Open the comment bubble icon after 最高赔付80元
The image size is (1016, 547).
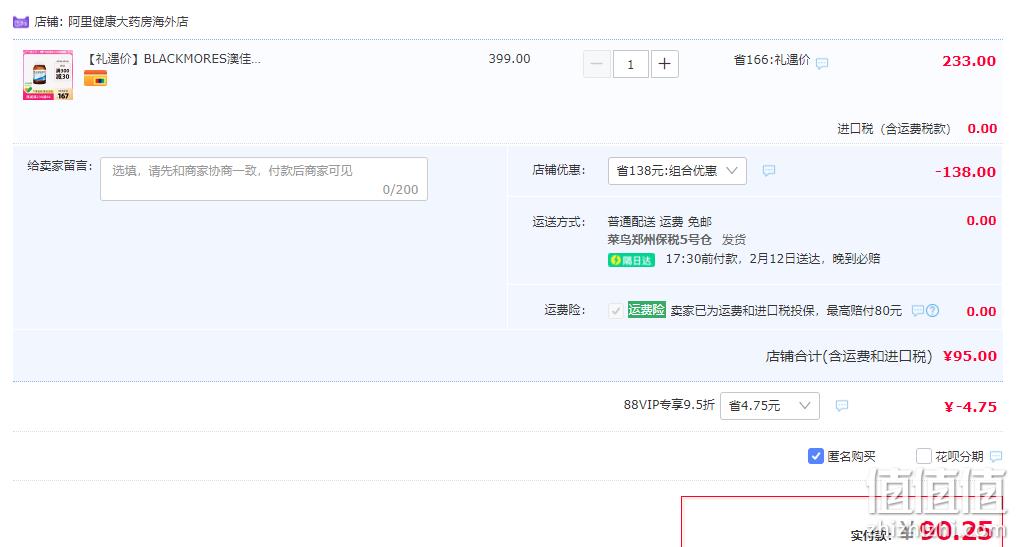[918, 310]
